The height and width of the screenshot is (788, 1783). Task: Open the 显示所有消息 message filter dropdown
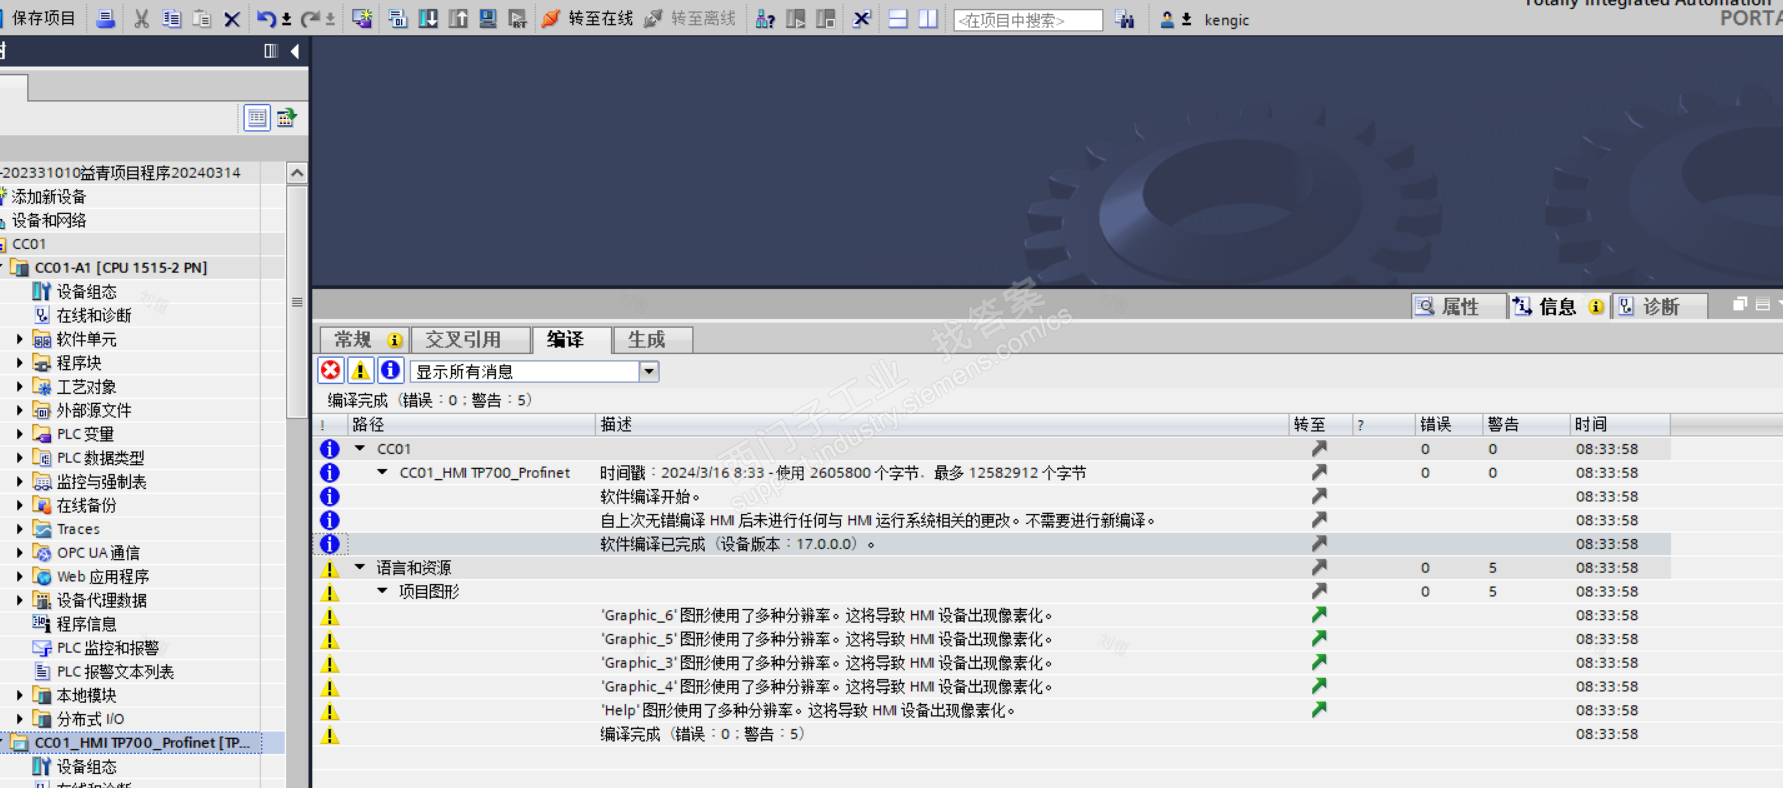tap(649, 372)
